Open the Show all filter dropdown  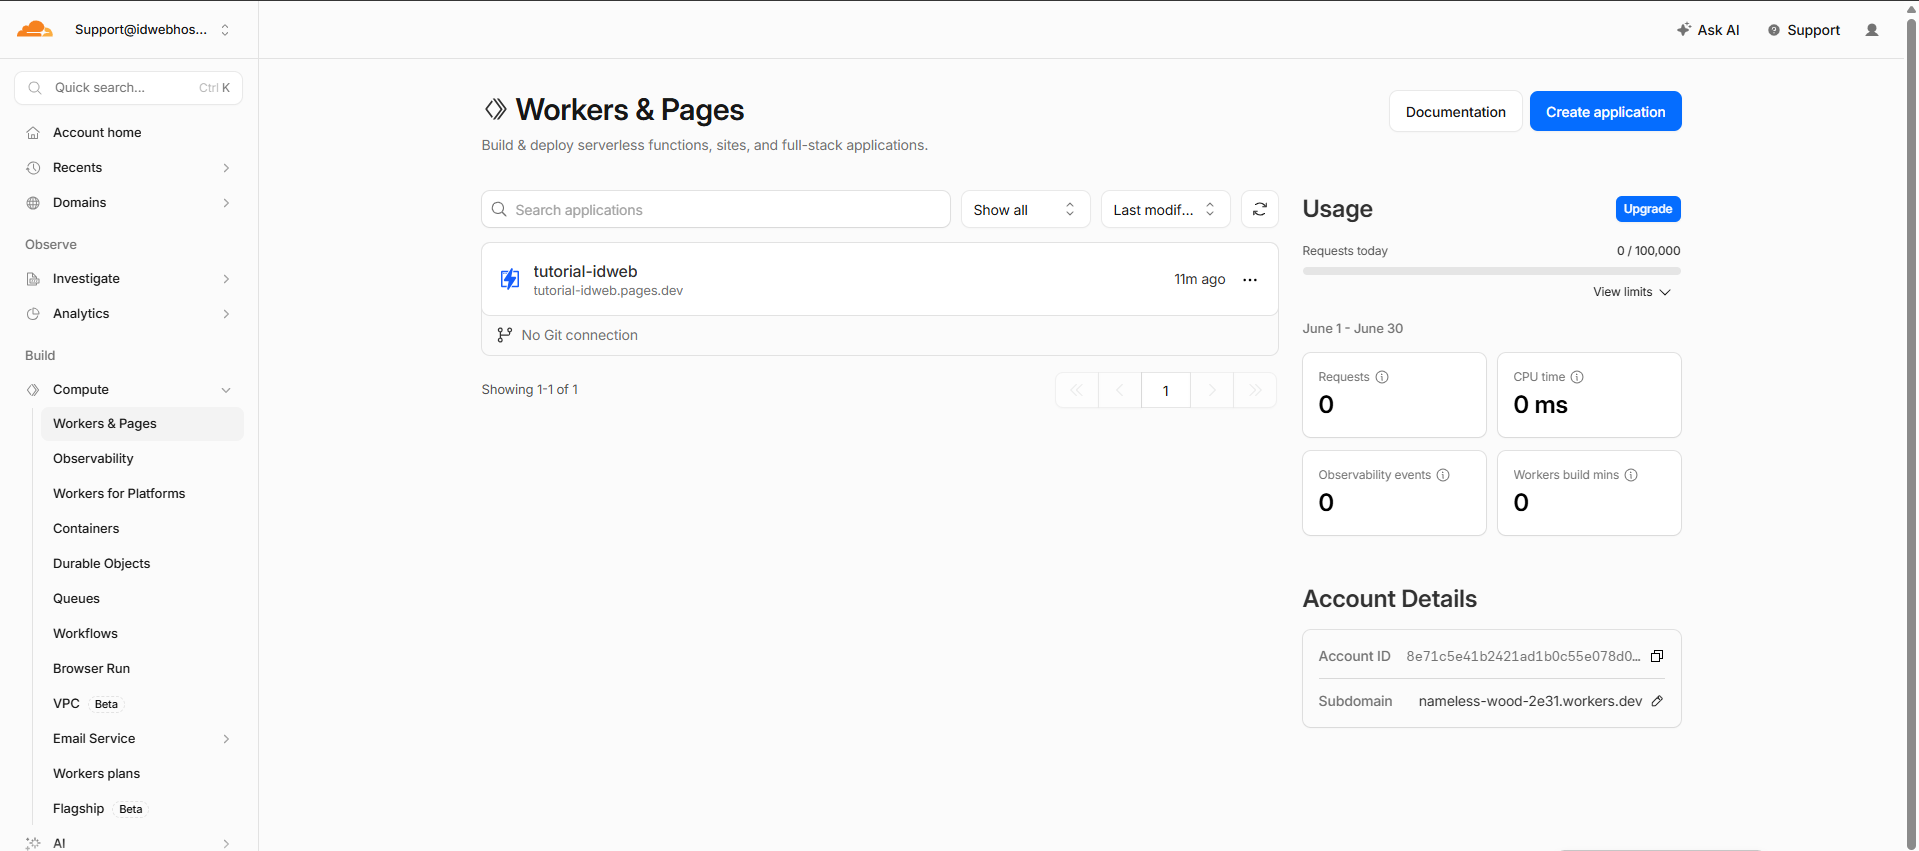[1025, 209]
